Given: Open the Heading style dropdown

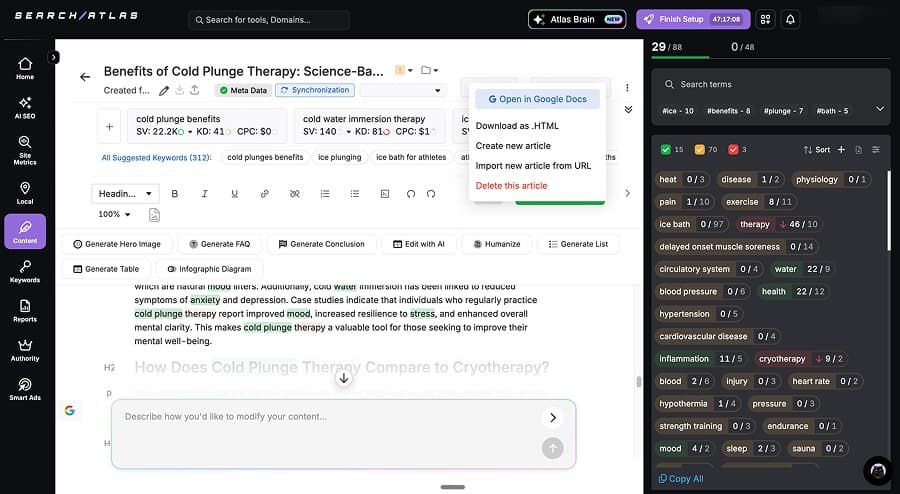Looking at the screenshot, I should click(x=125, y=194).
